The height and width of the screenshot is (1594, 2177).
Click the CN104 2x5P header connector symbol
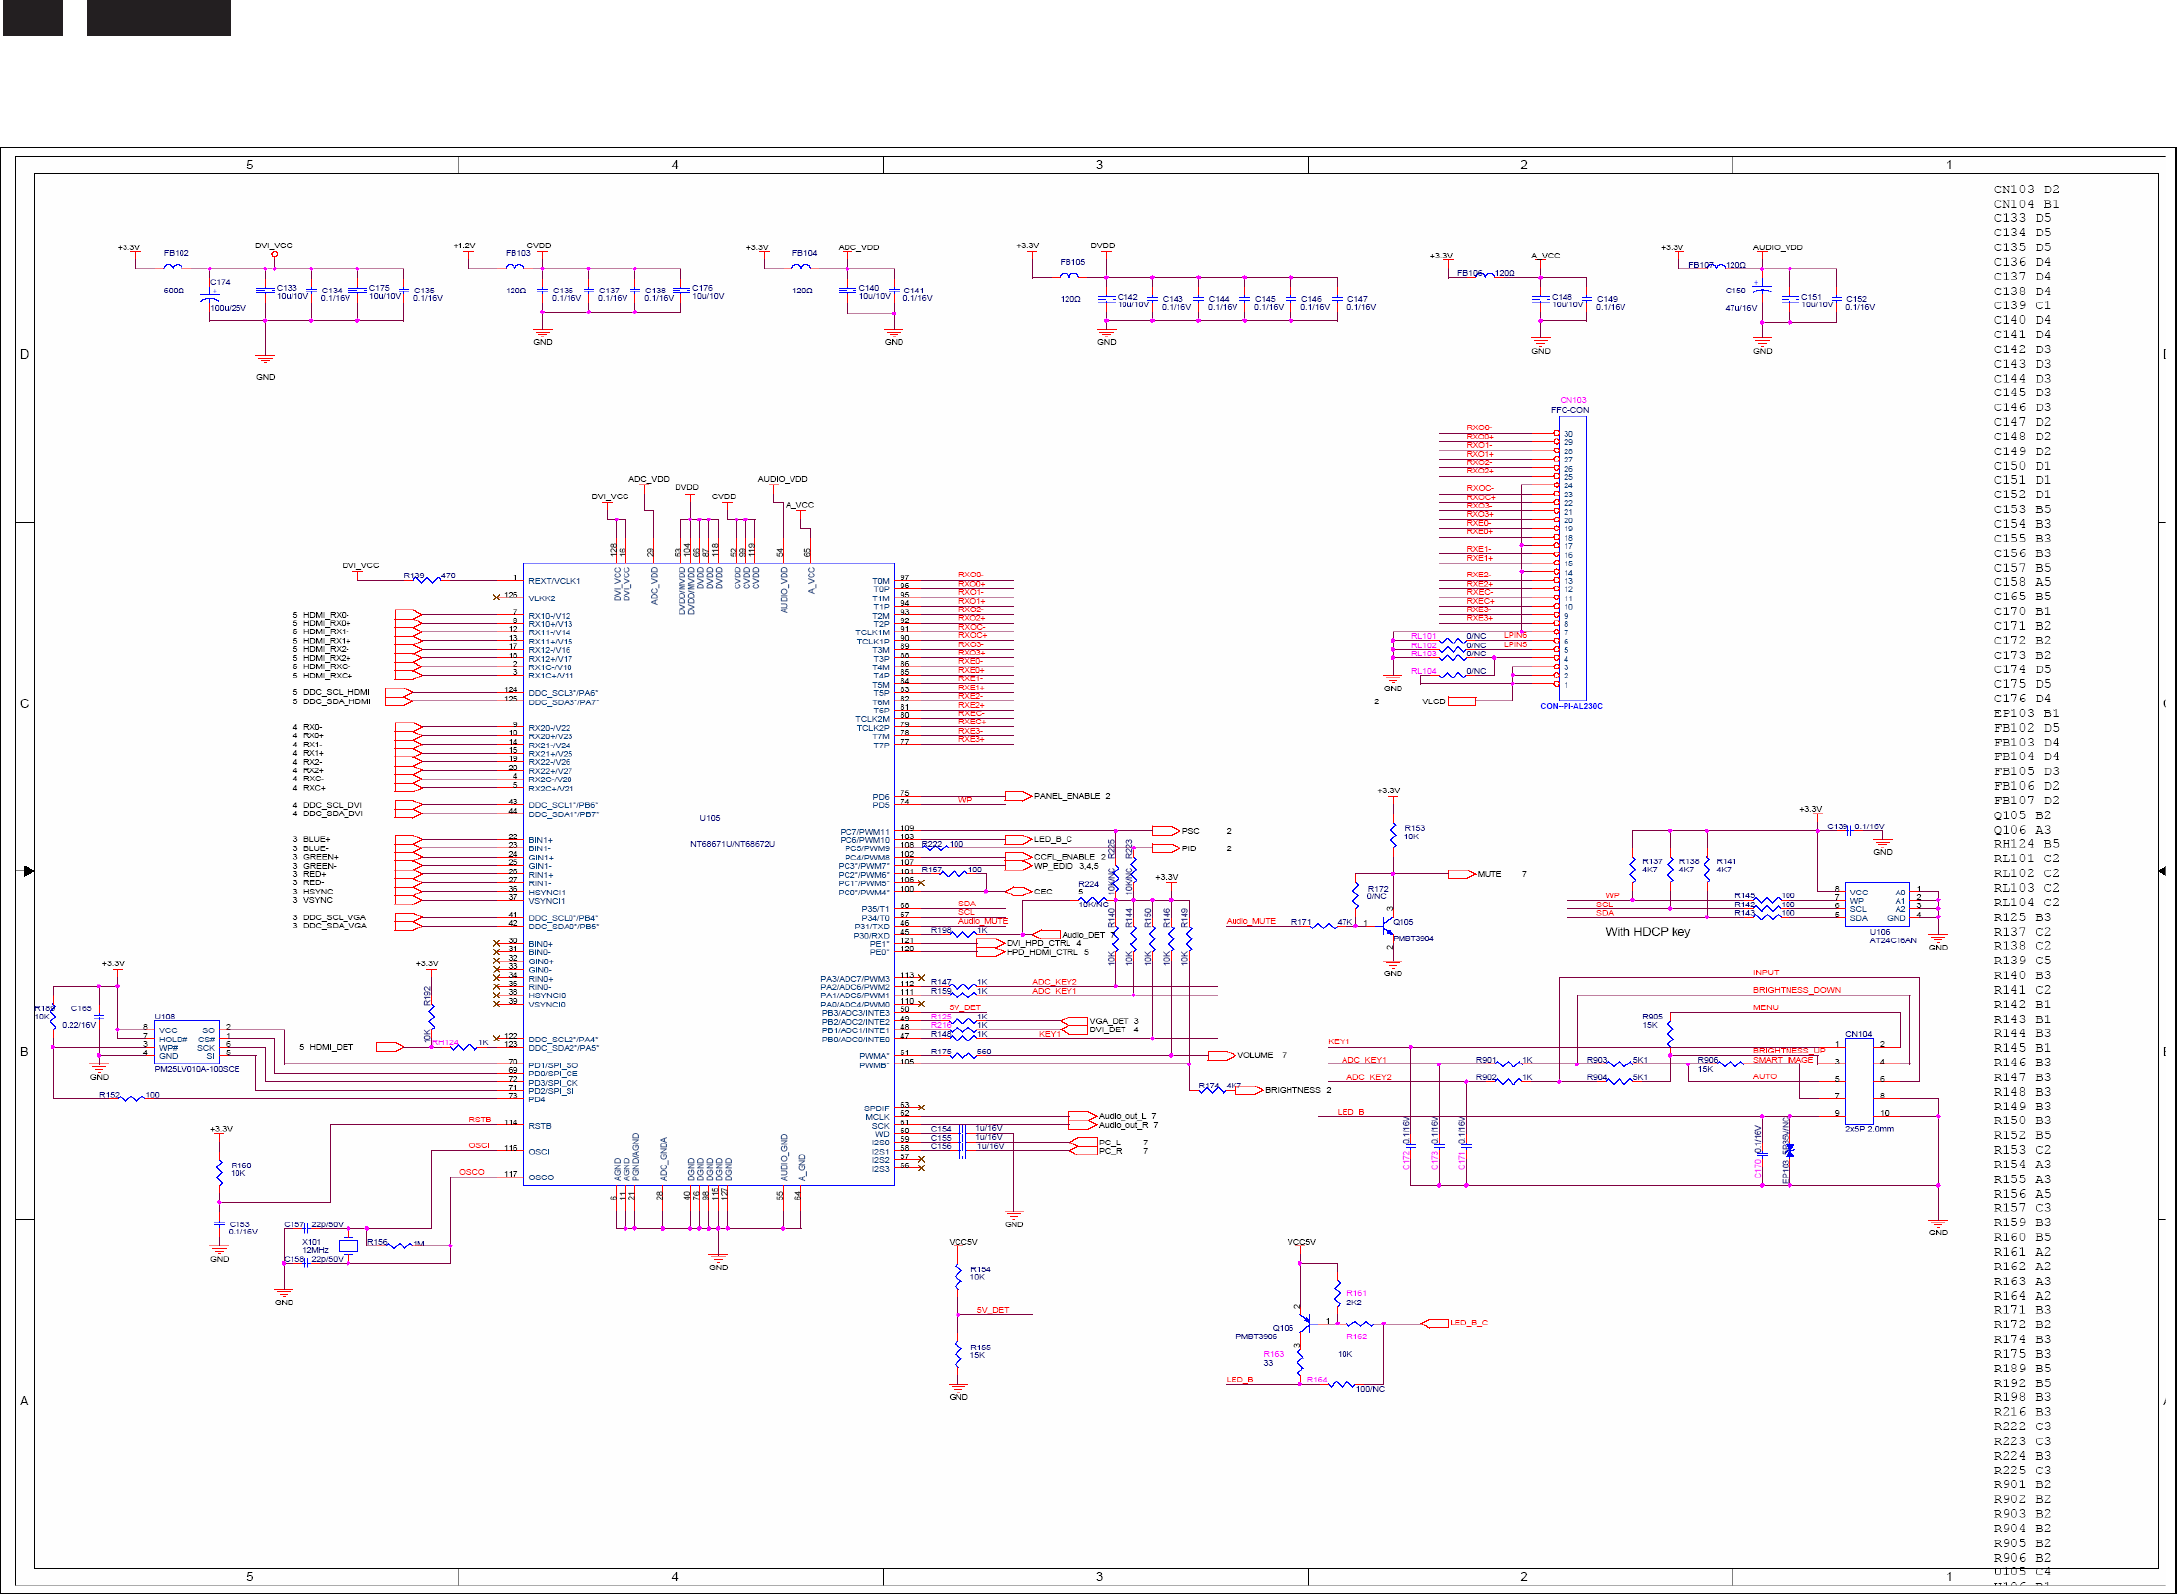coord(1859,1080)
